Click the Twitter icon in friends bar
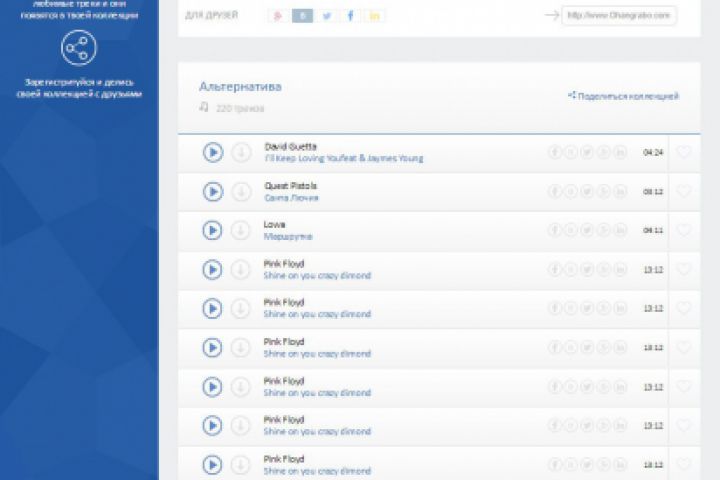Image resolution: width=720 pixels, height=480 pixels. (x=326, y=16)
